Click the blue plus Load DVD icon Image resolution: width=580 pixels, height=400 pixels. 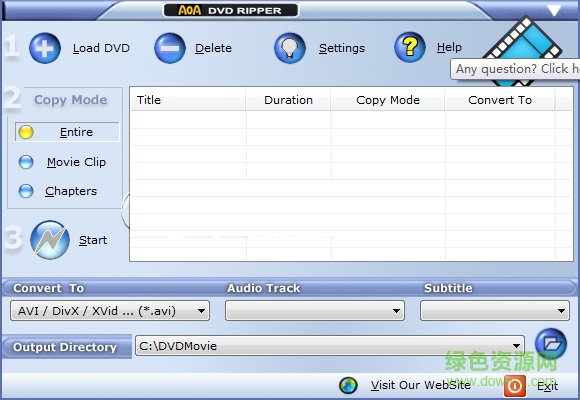[45, 48]
